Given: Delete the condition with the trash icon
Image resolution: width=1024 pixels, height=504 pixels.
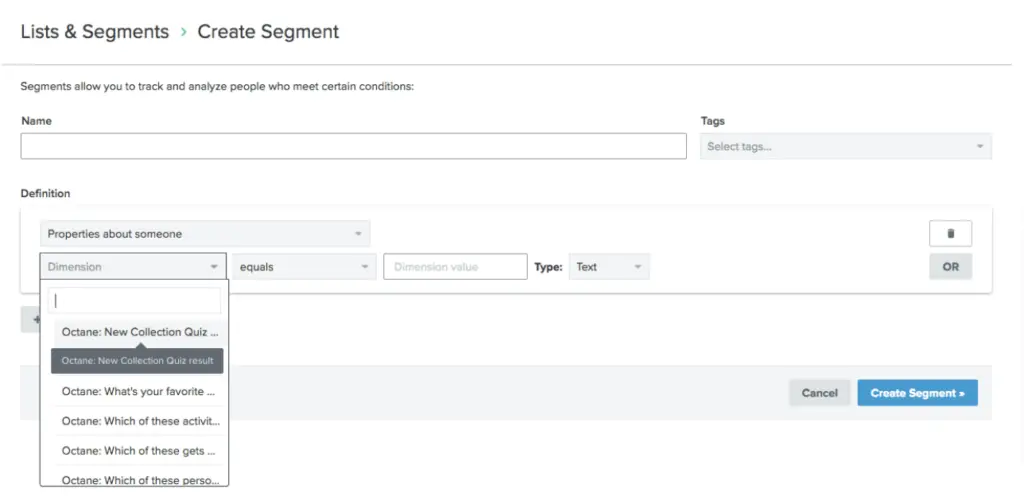Looking at the screenshot, I should (x=950, y=233).
